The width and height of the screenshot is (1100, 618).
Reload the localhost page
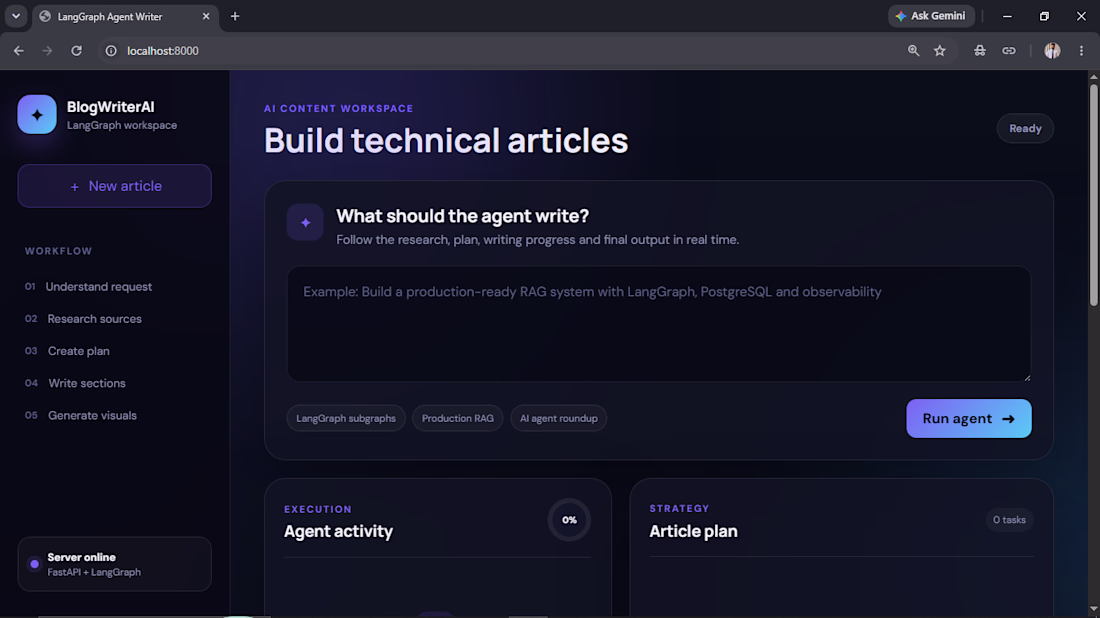(76, 51)
